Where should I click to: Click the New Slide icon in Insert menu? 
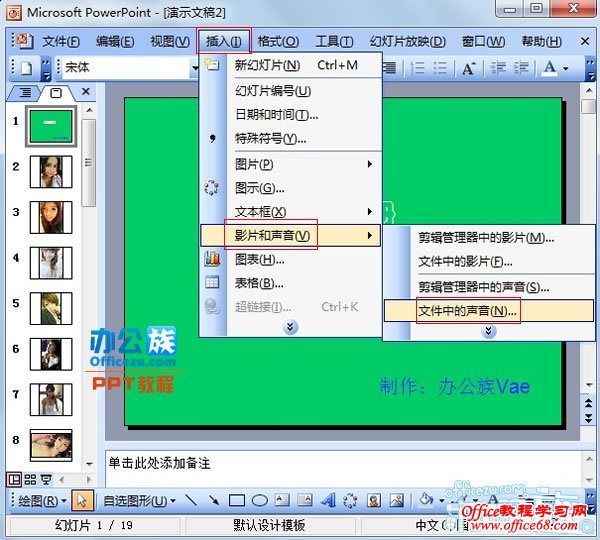[x=212, y=64]
